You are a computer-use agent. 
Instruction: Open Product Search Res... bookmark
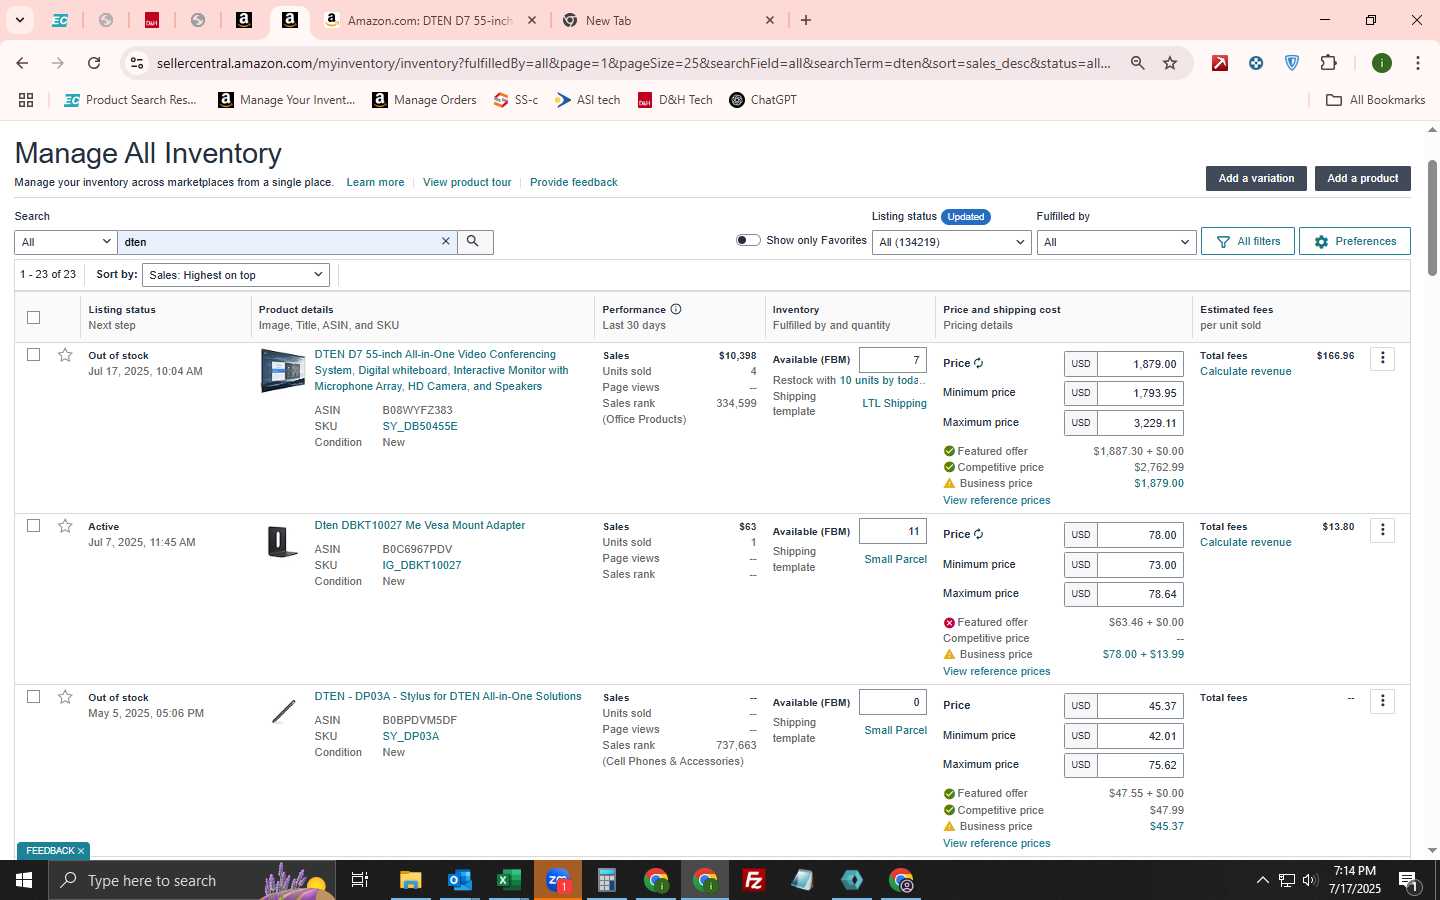130,100
